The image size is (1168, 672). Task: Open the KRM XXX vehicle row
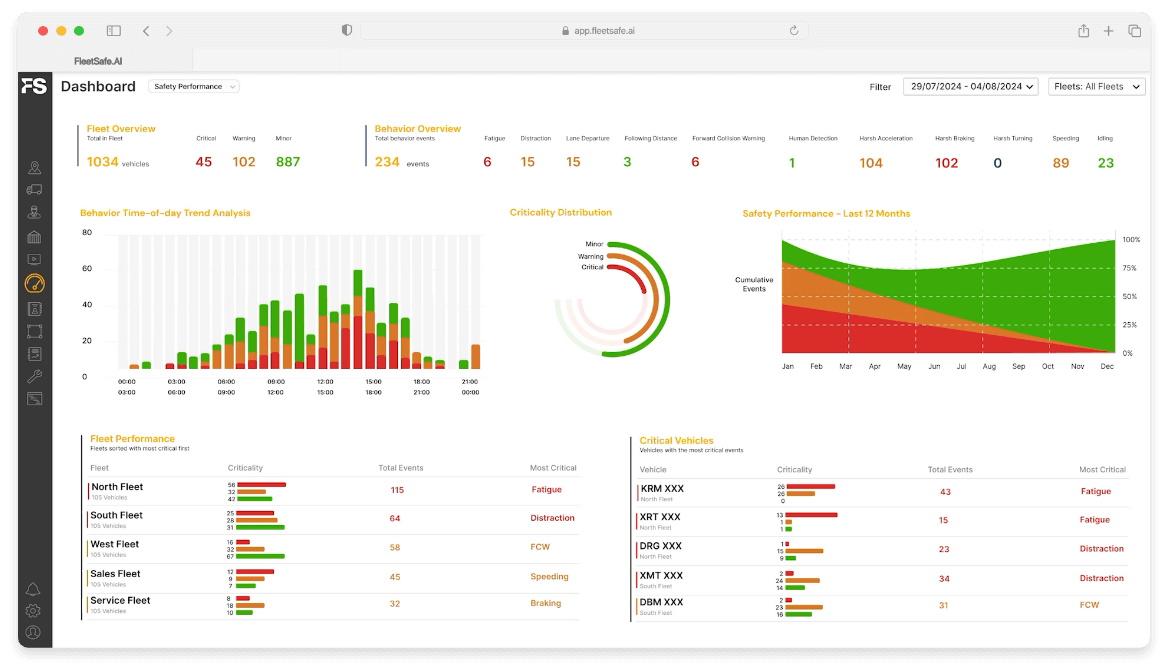click(662, 489)
